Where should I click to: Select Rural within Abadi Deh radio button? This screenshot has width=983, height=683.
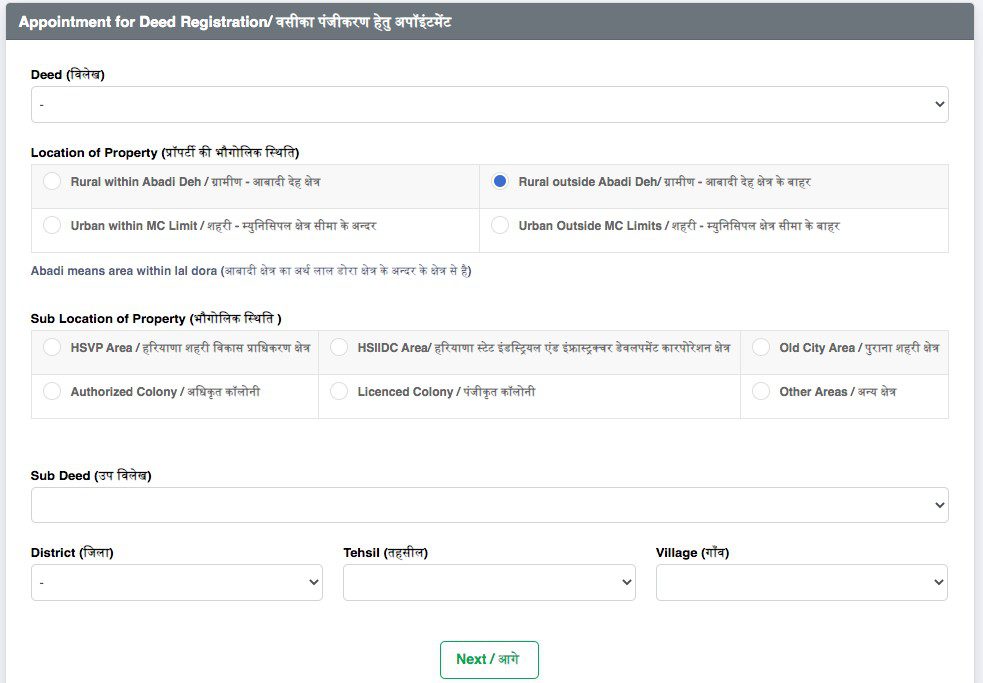52,182
